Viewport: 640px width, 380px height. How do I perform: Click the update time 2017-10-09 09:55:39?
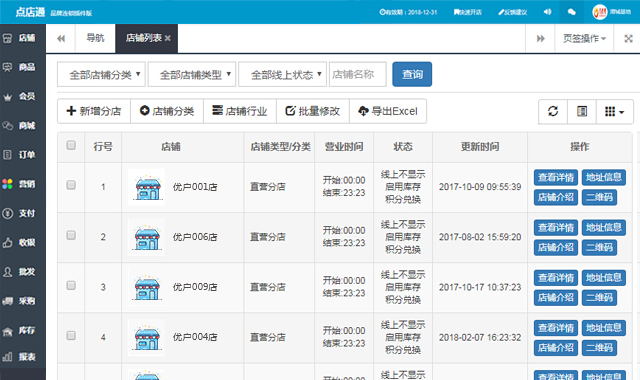[x=480, y=187]
